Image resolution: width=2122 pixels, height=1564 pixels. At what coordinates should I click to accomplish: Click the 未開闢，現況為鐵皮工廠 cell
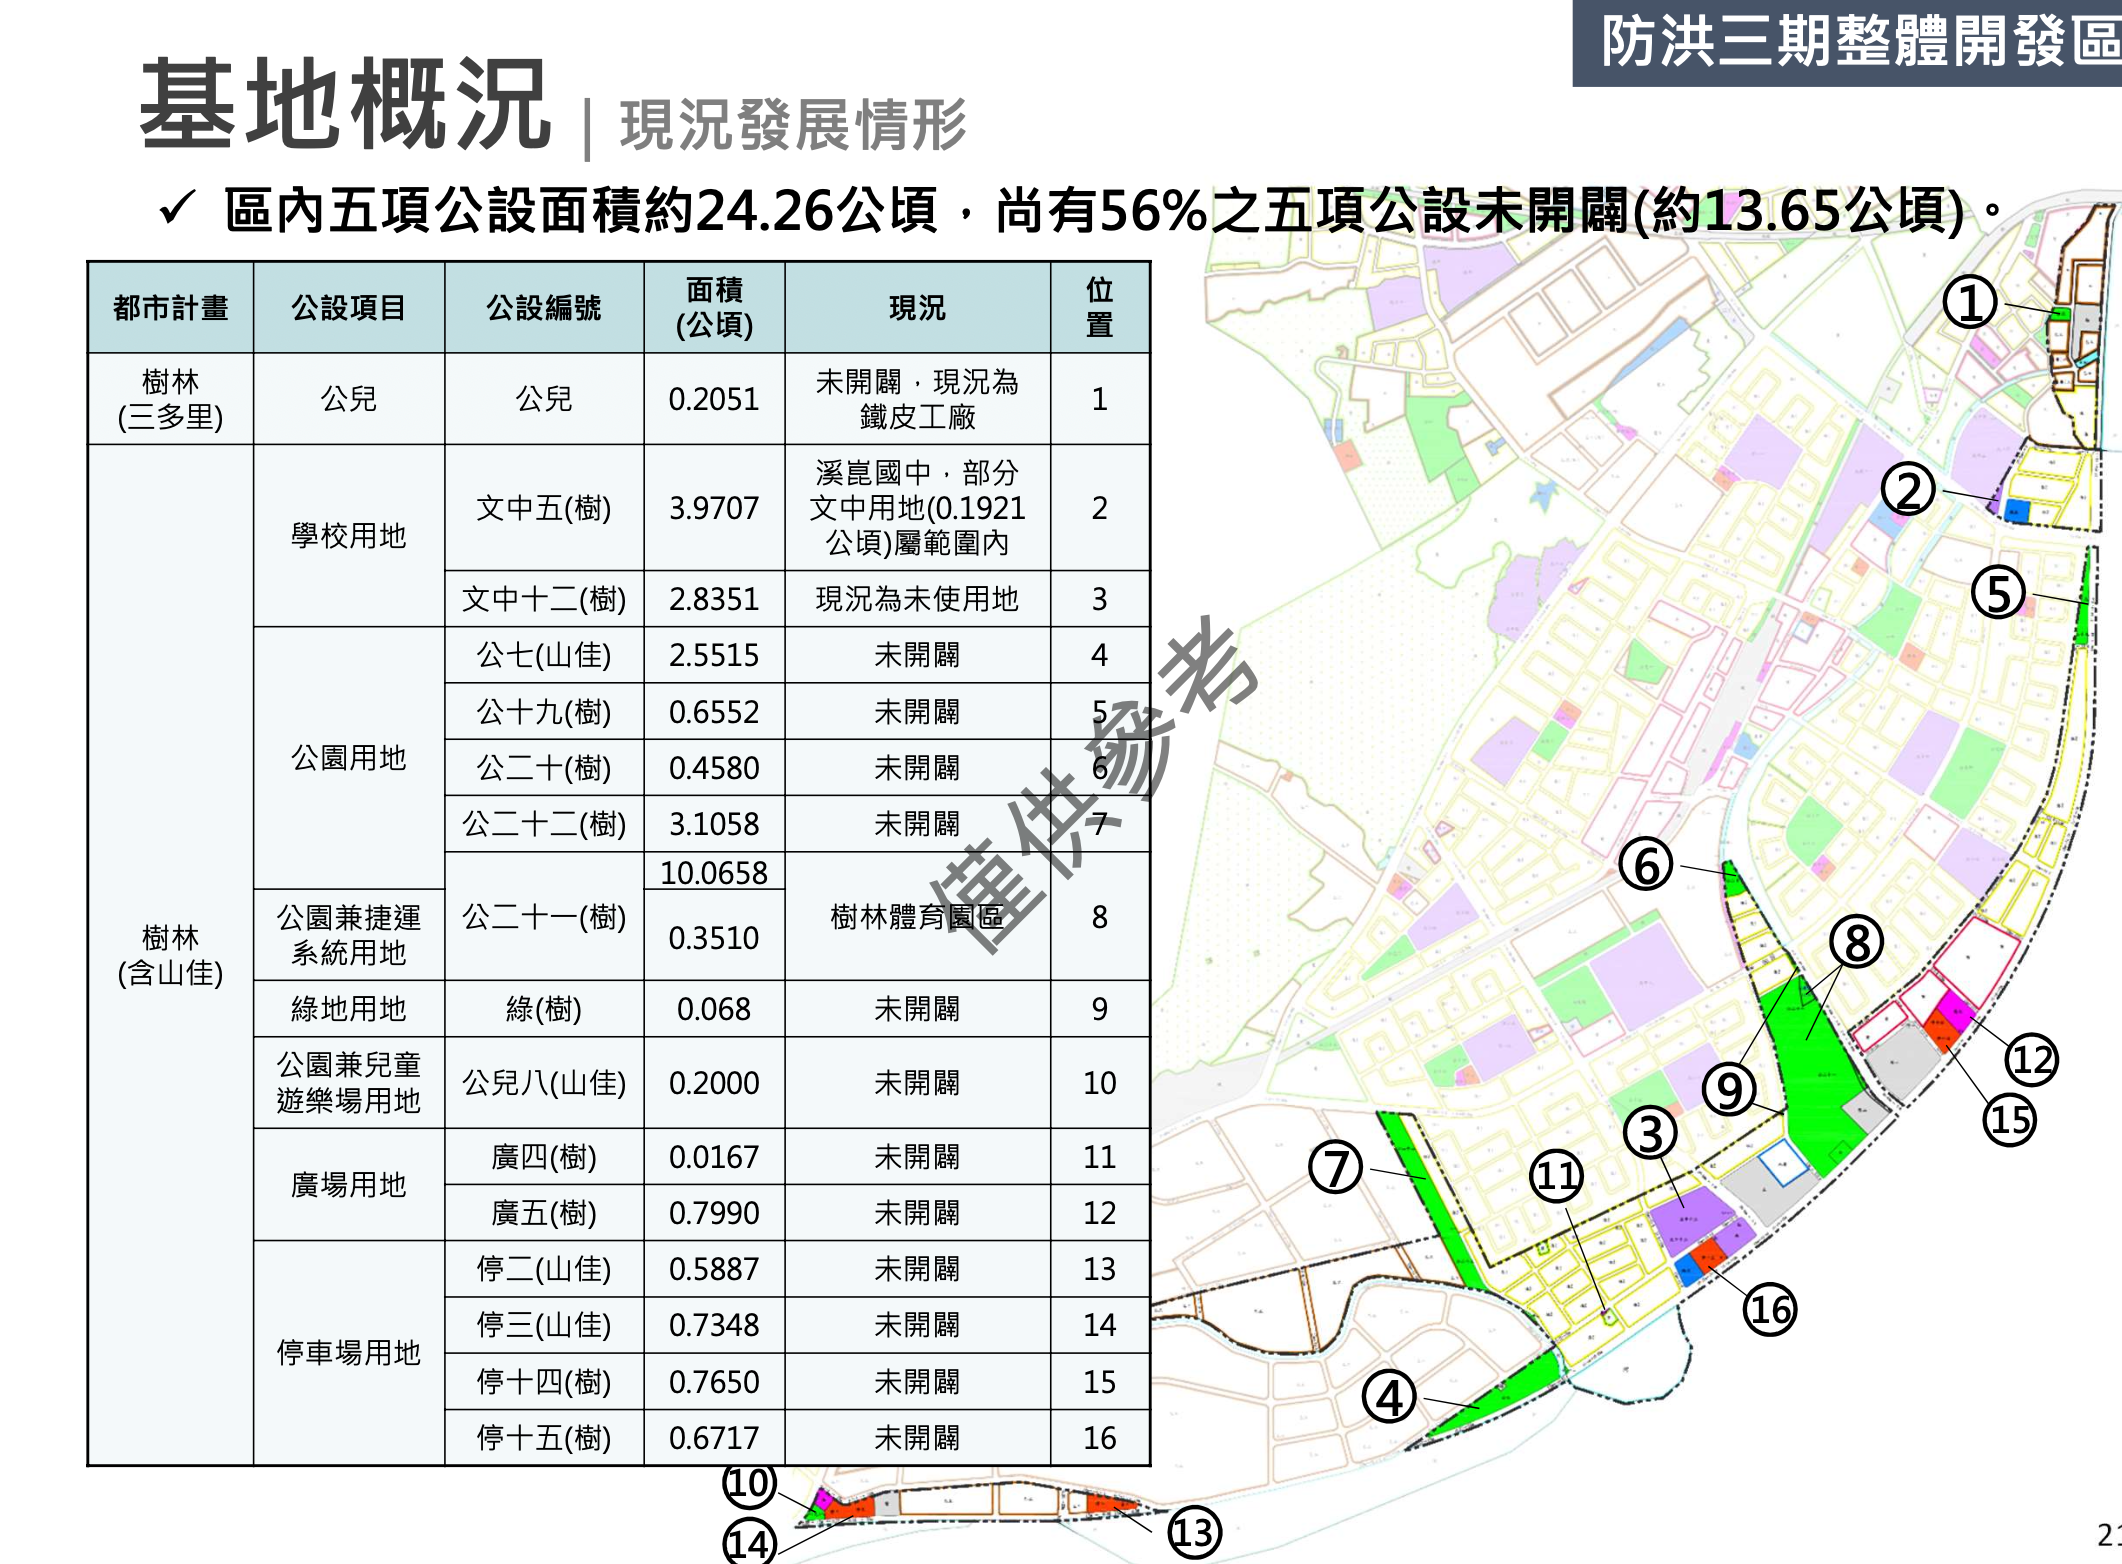(x=917, y=399)
